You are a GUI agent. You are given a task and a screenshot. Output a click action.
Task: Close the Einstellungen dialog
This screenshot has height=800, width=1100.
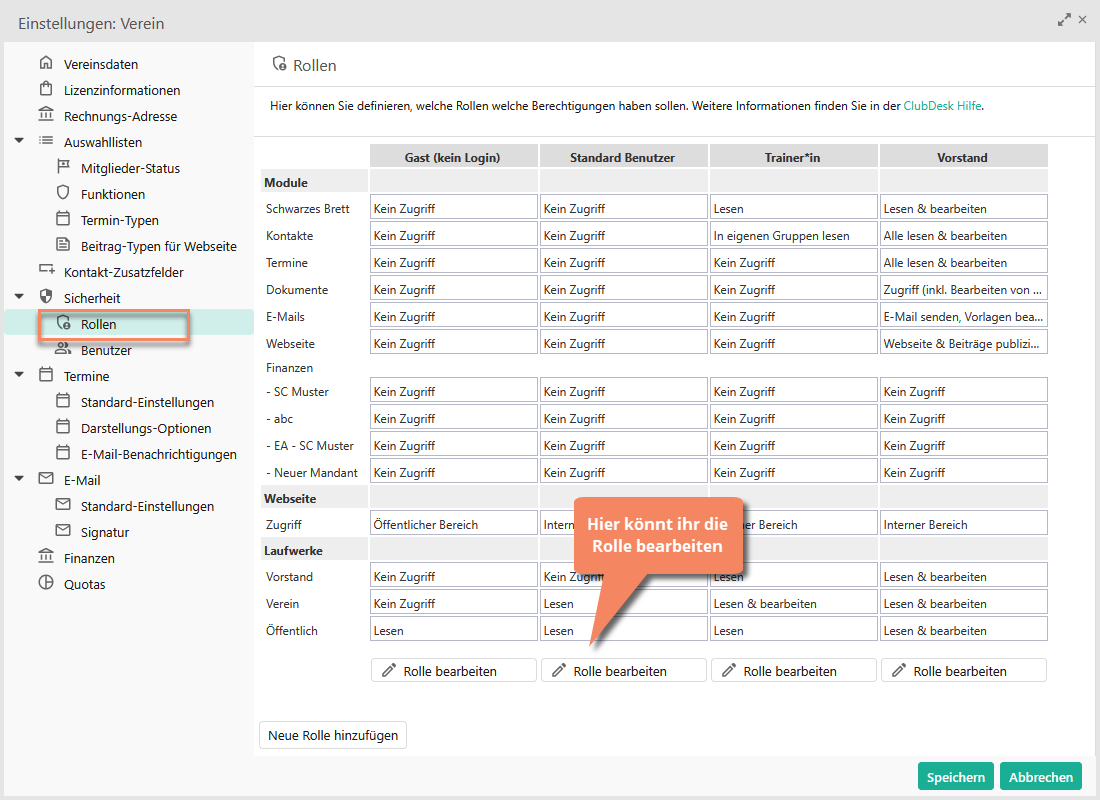[1082, 20]
